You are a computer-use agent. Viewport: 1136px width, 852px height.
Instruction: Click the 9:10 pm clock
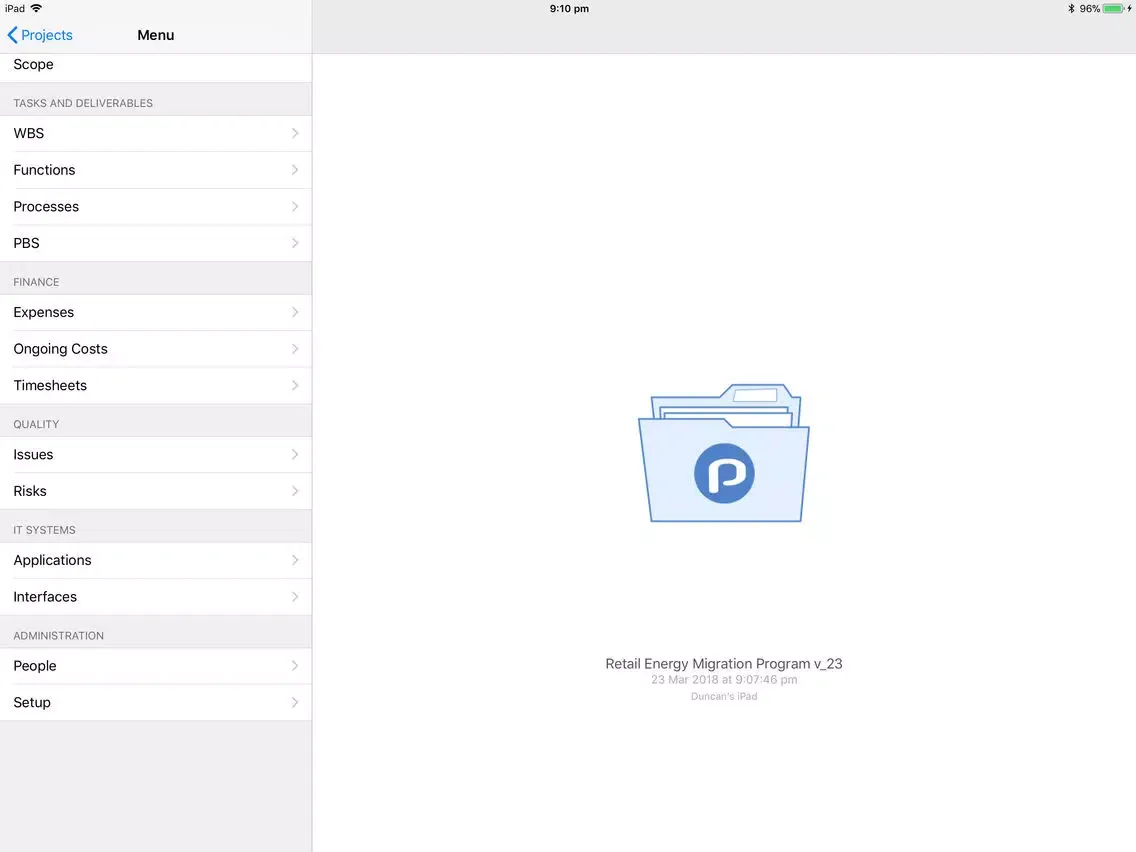(x=569, y=9)
